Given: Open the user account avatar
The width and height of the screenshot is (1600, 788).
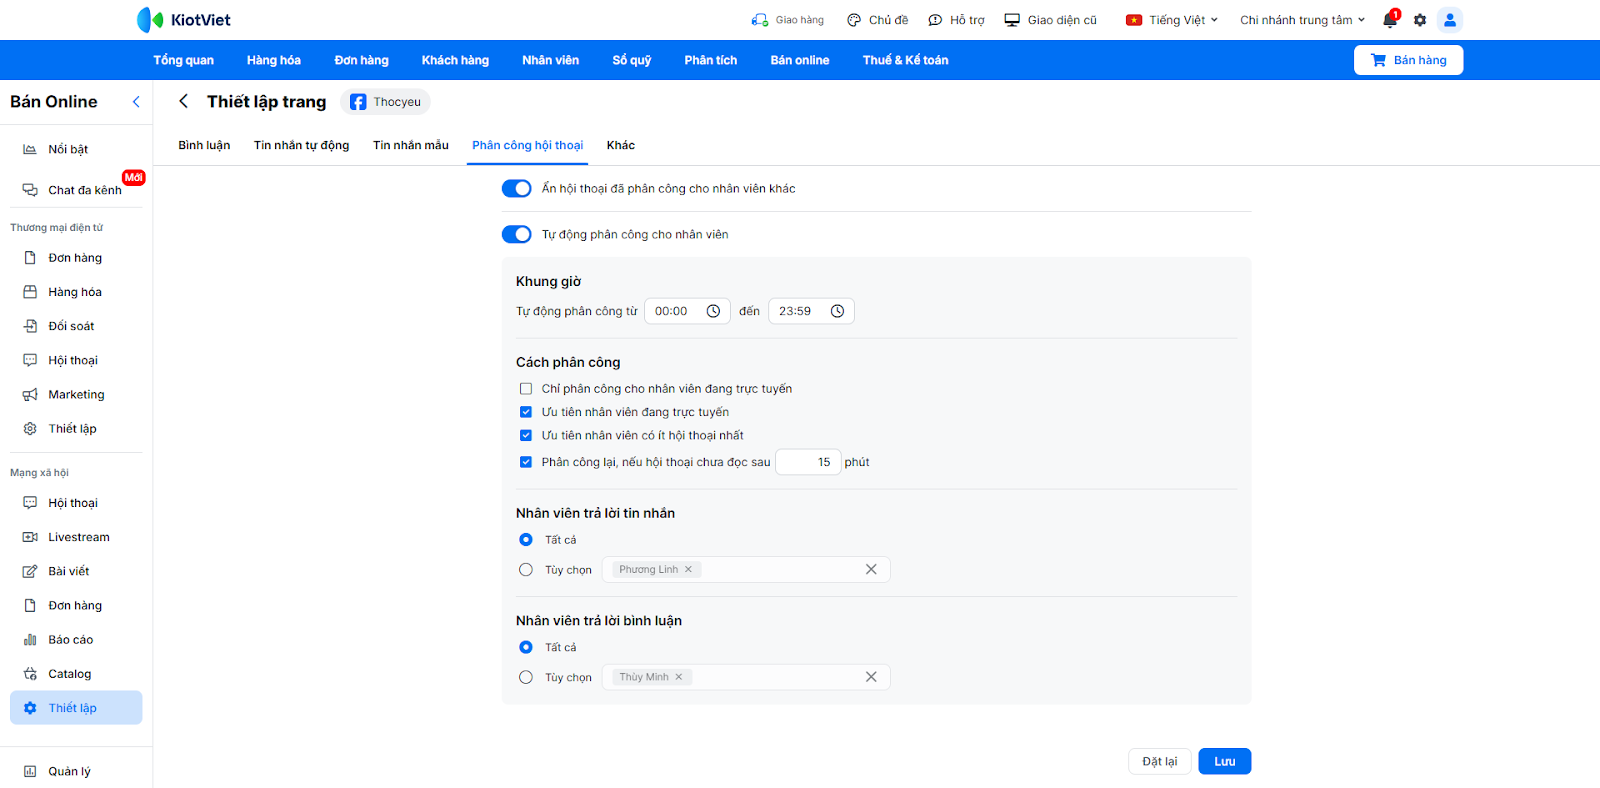Looking at the screenshot, I should pos(1449,20).
